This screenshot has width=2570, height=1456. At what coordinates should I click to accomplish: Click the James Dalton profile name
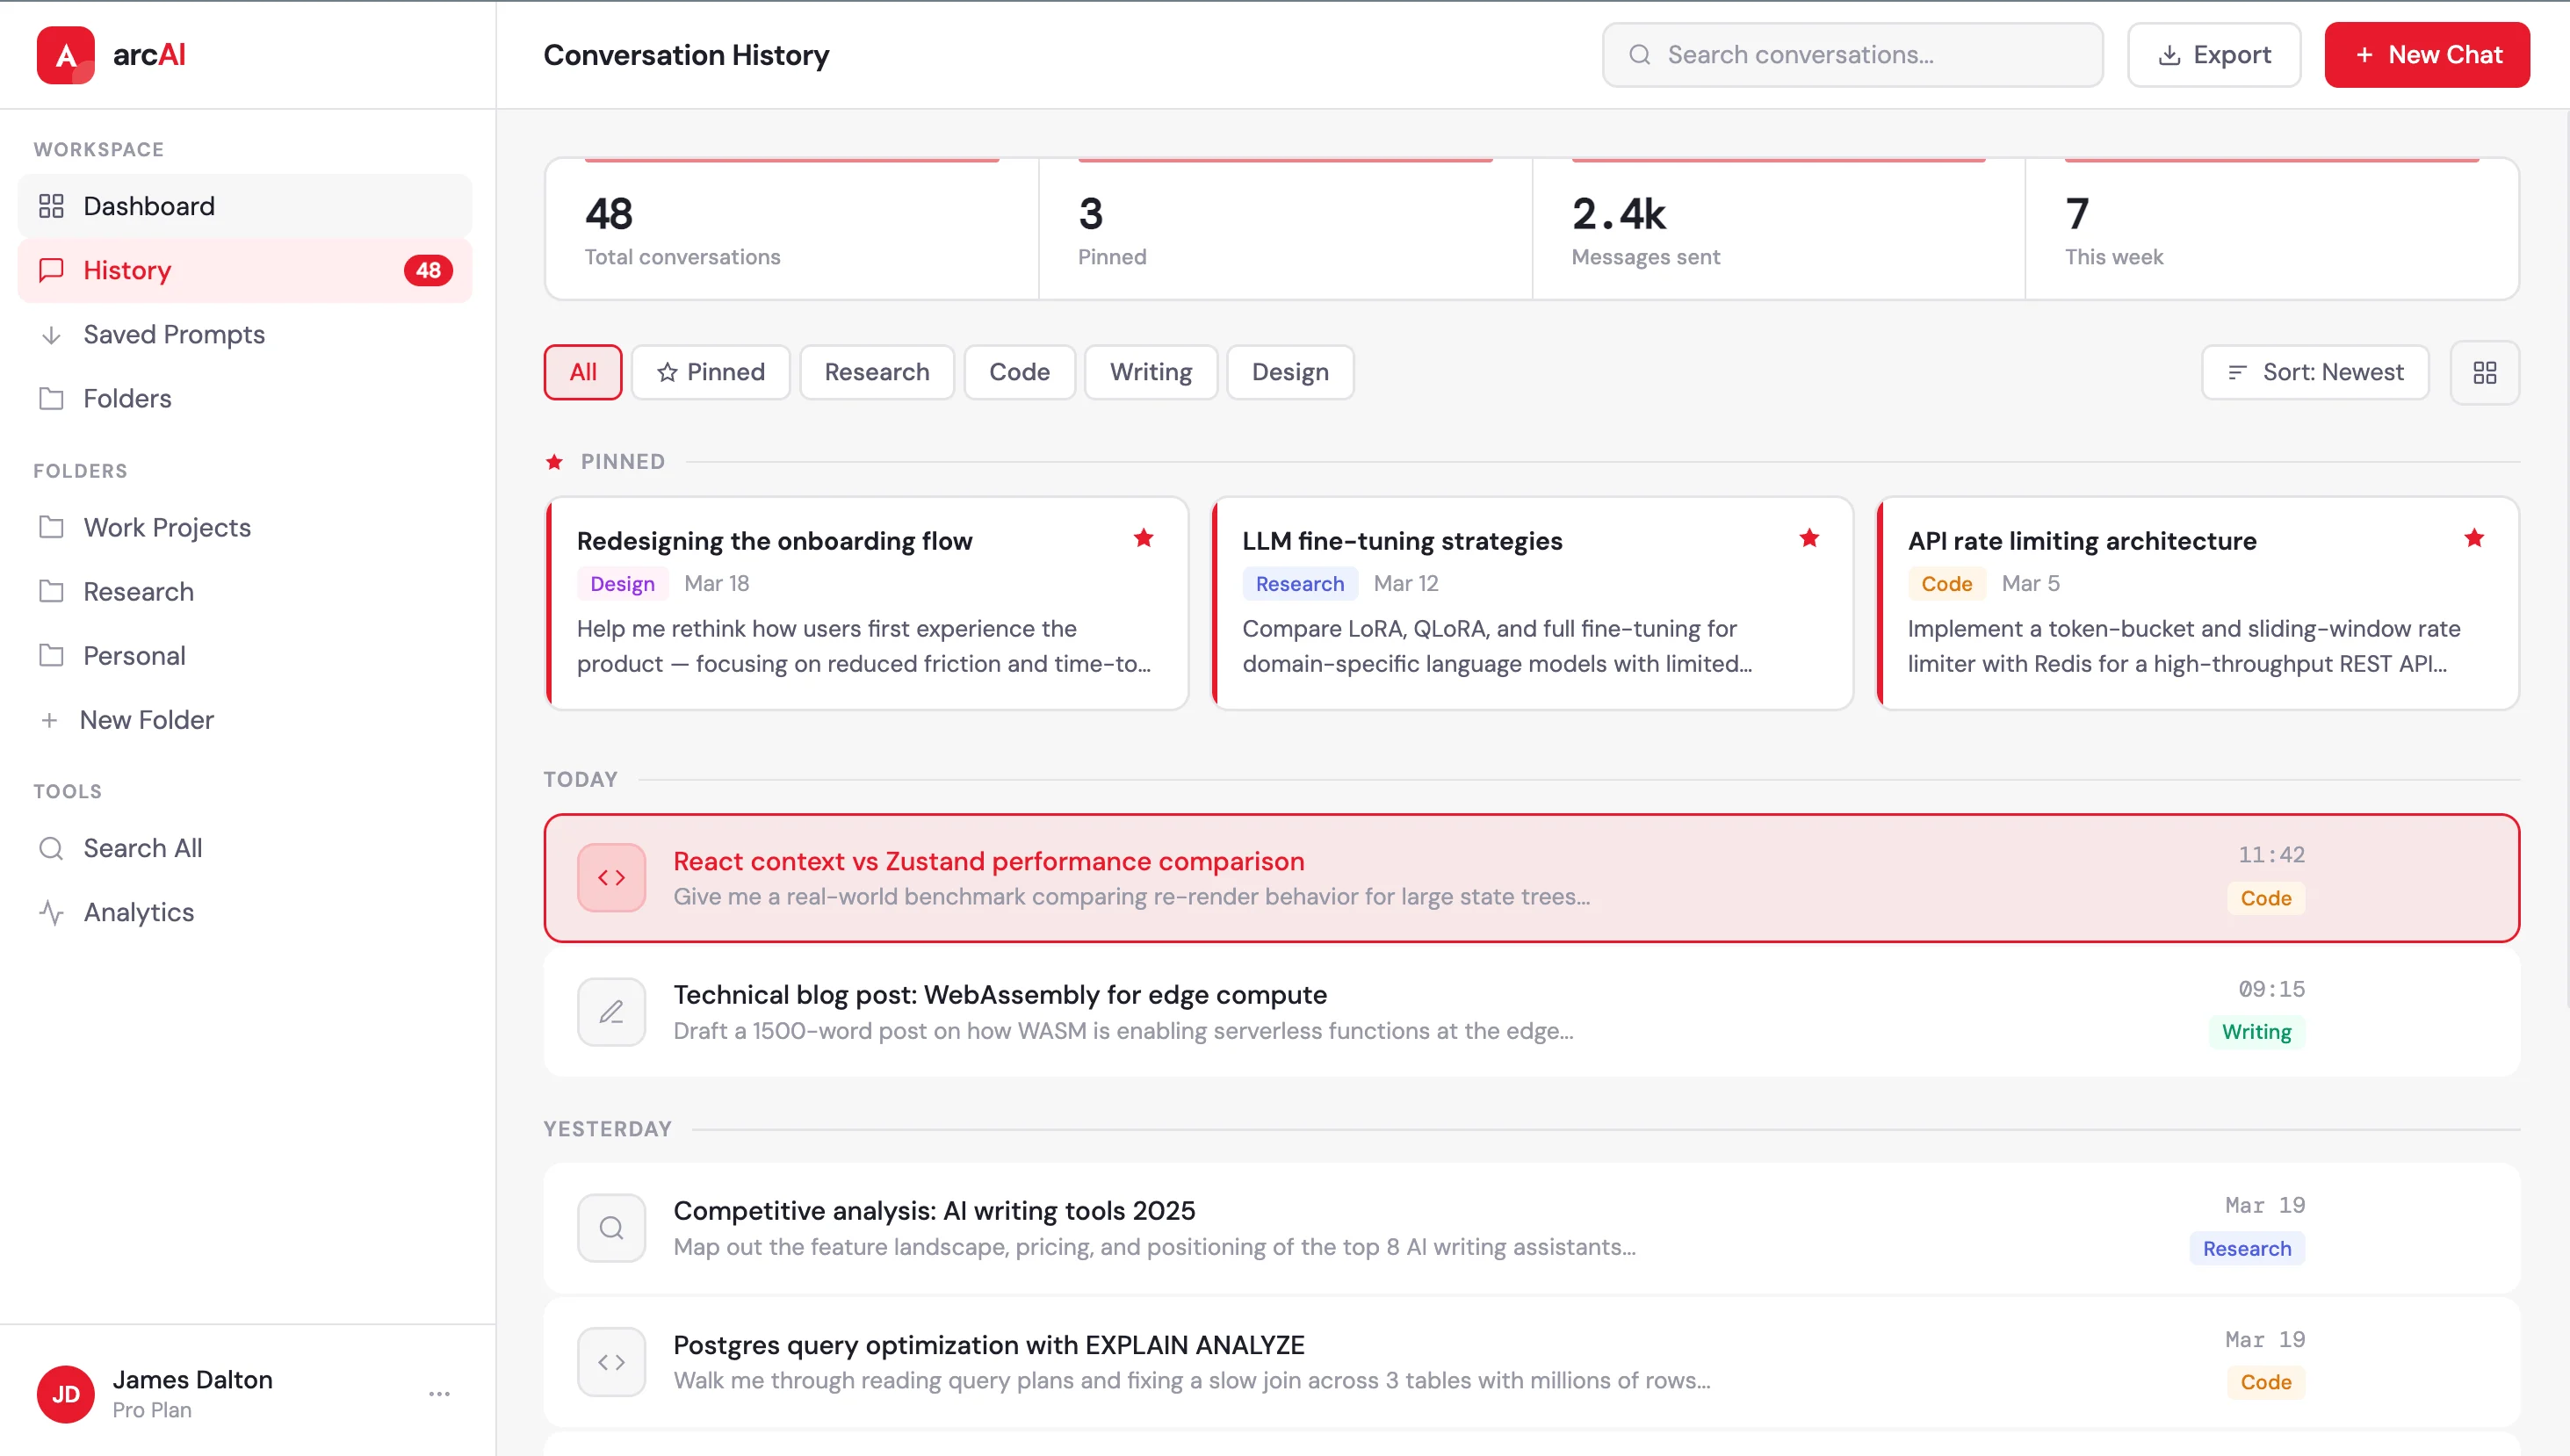(192, 1379)
